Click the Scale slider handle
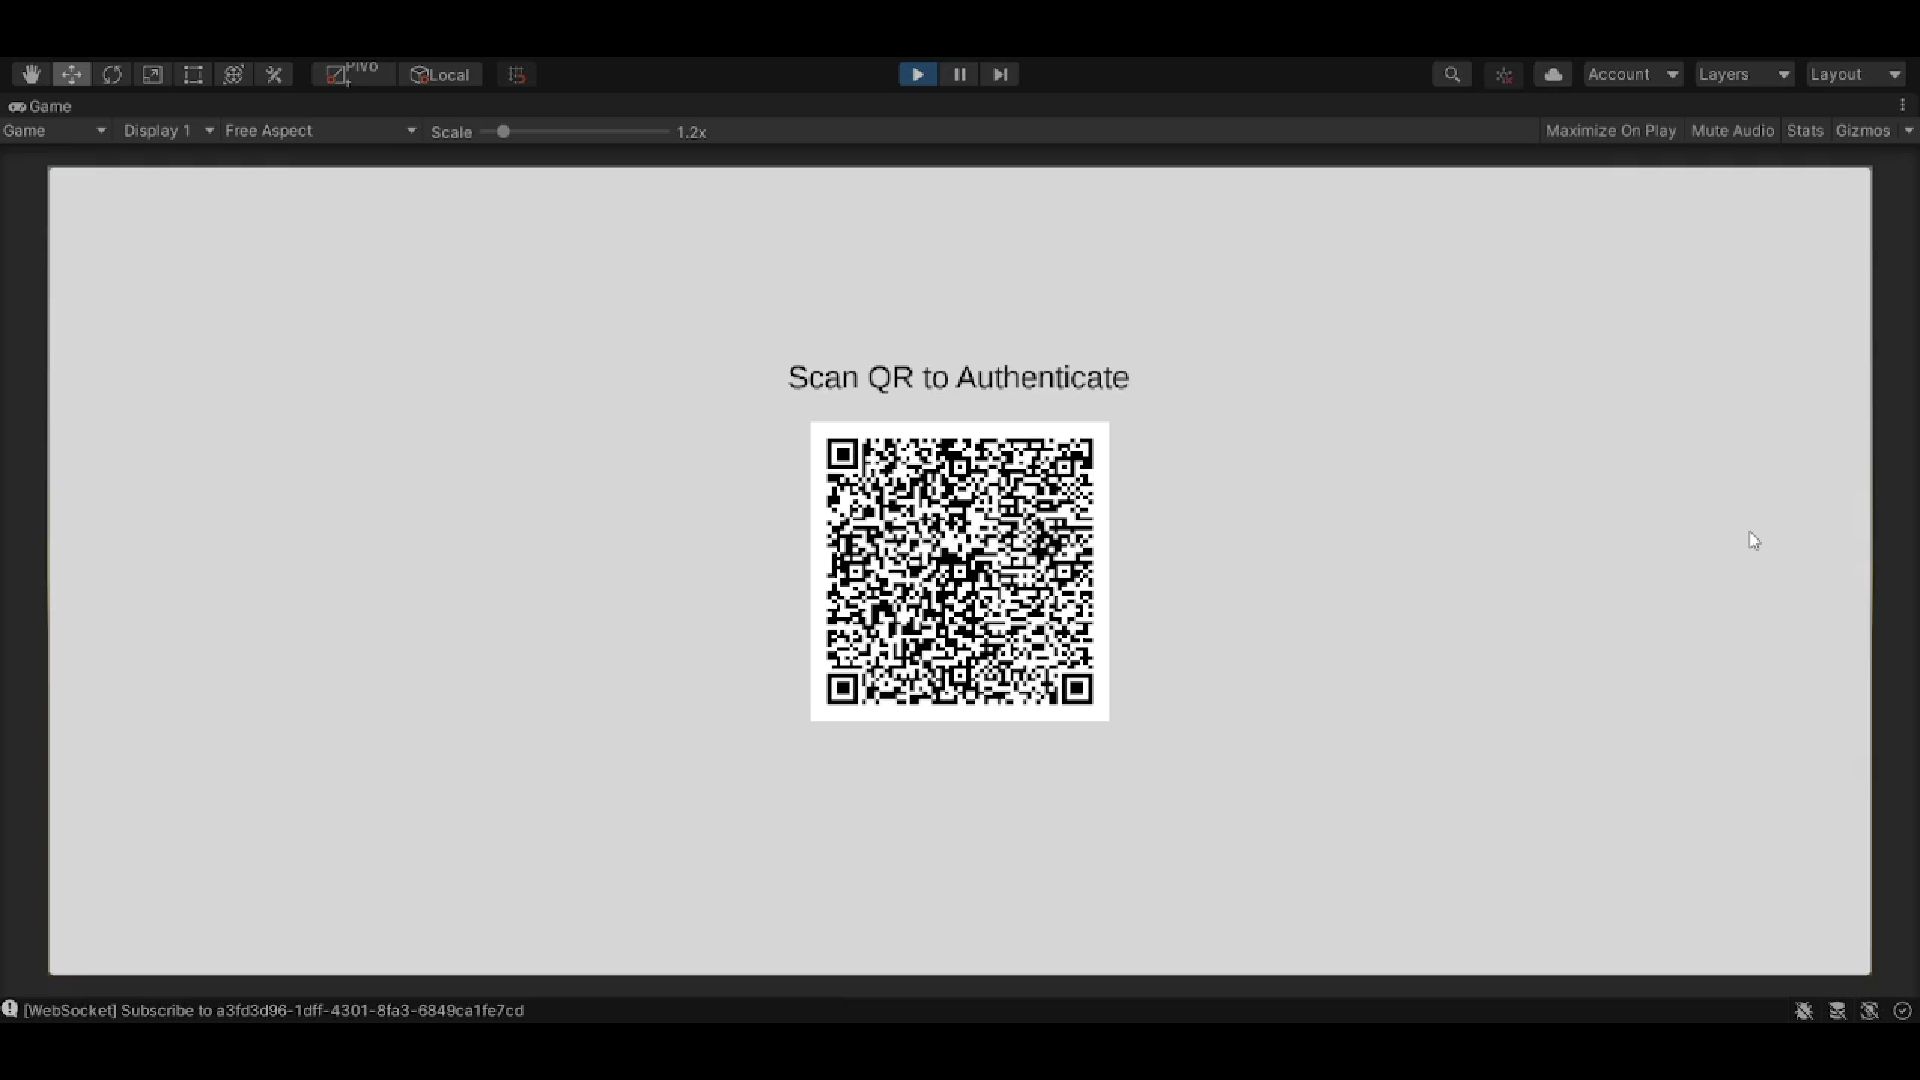 tap(503, 132)
